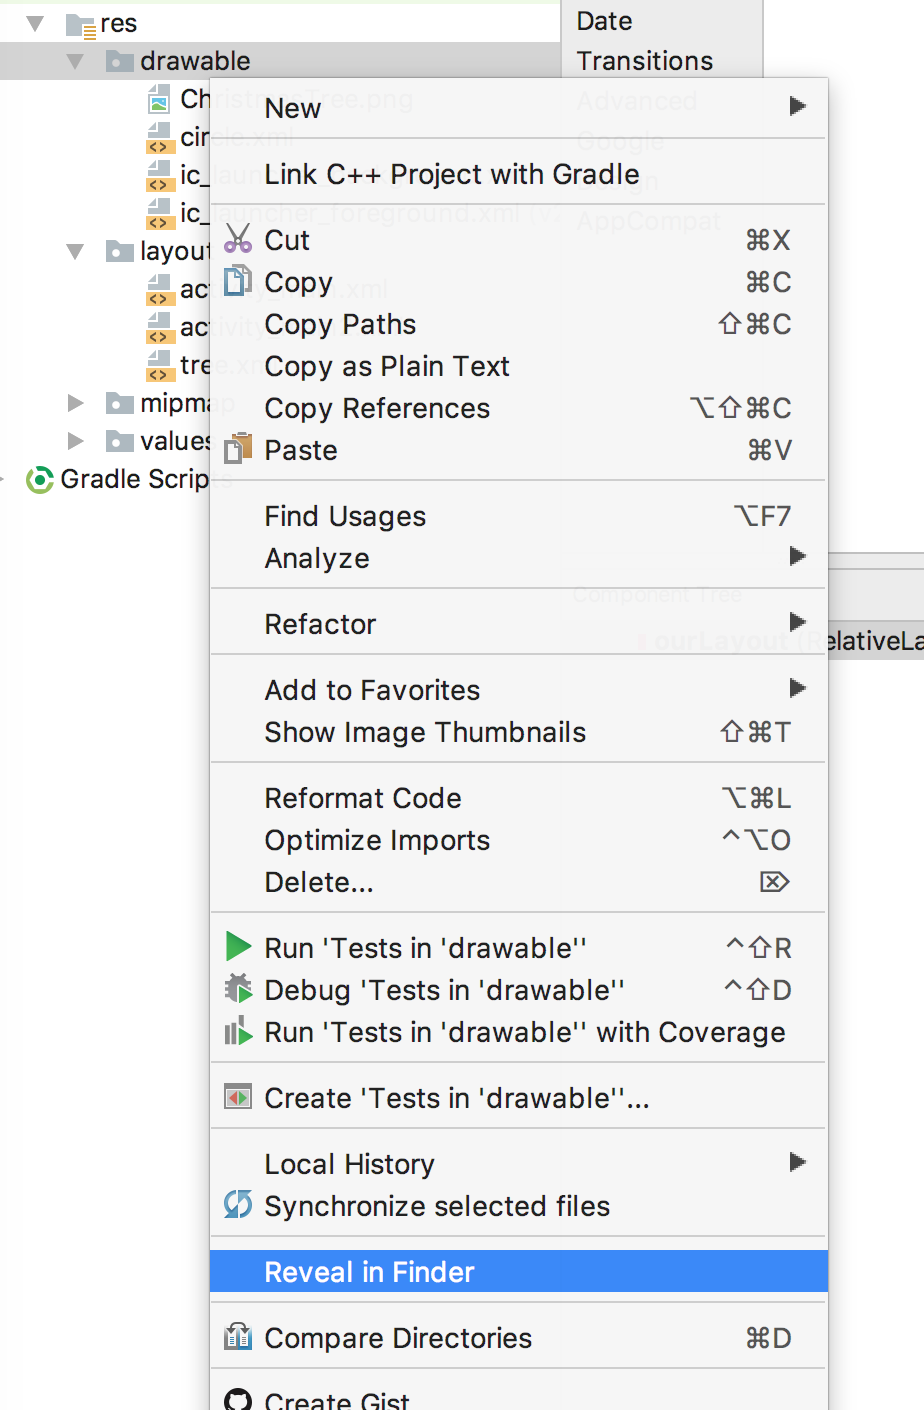
Task: Open the Refactor submenu arrow
Action: (797, 622)
